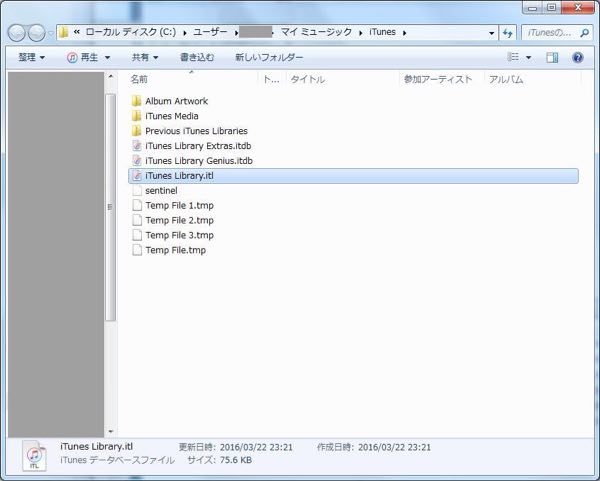The image size is (600, 481).
Task: Click the Album Artwork folder icon
Action: (x=136, y=101)
